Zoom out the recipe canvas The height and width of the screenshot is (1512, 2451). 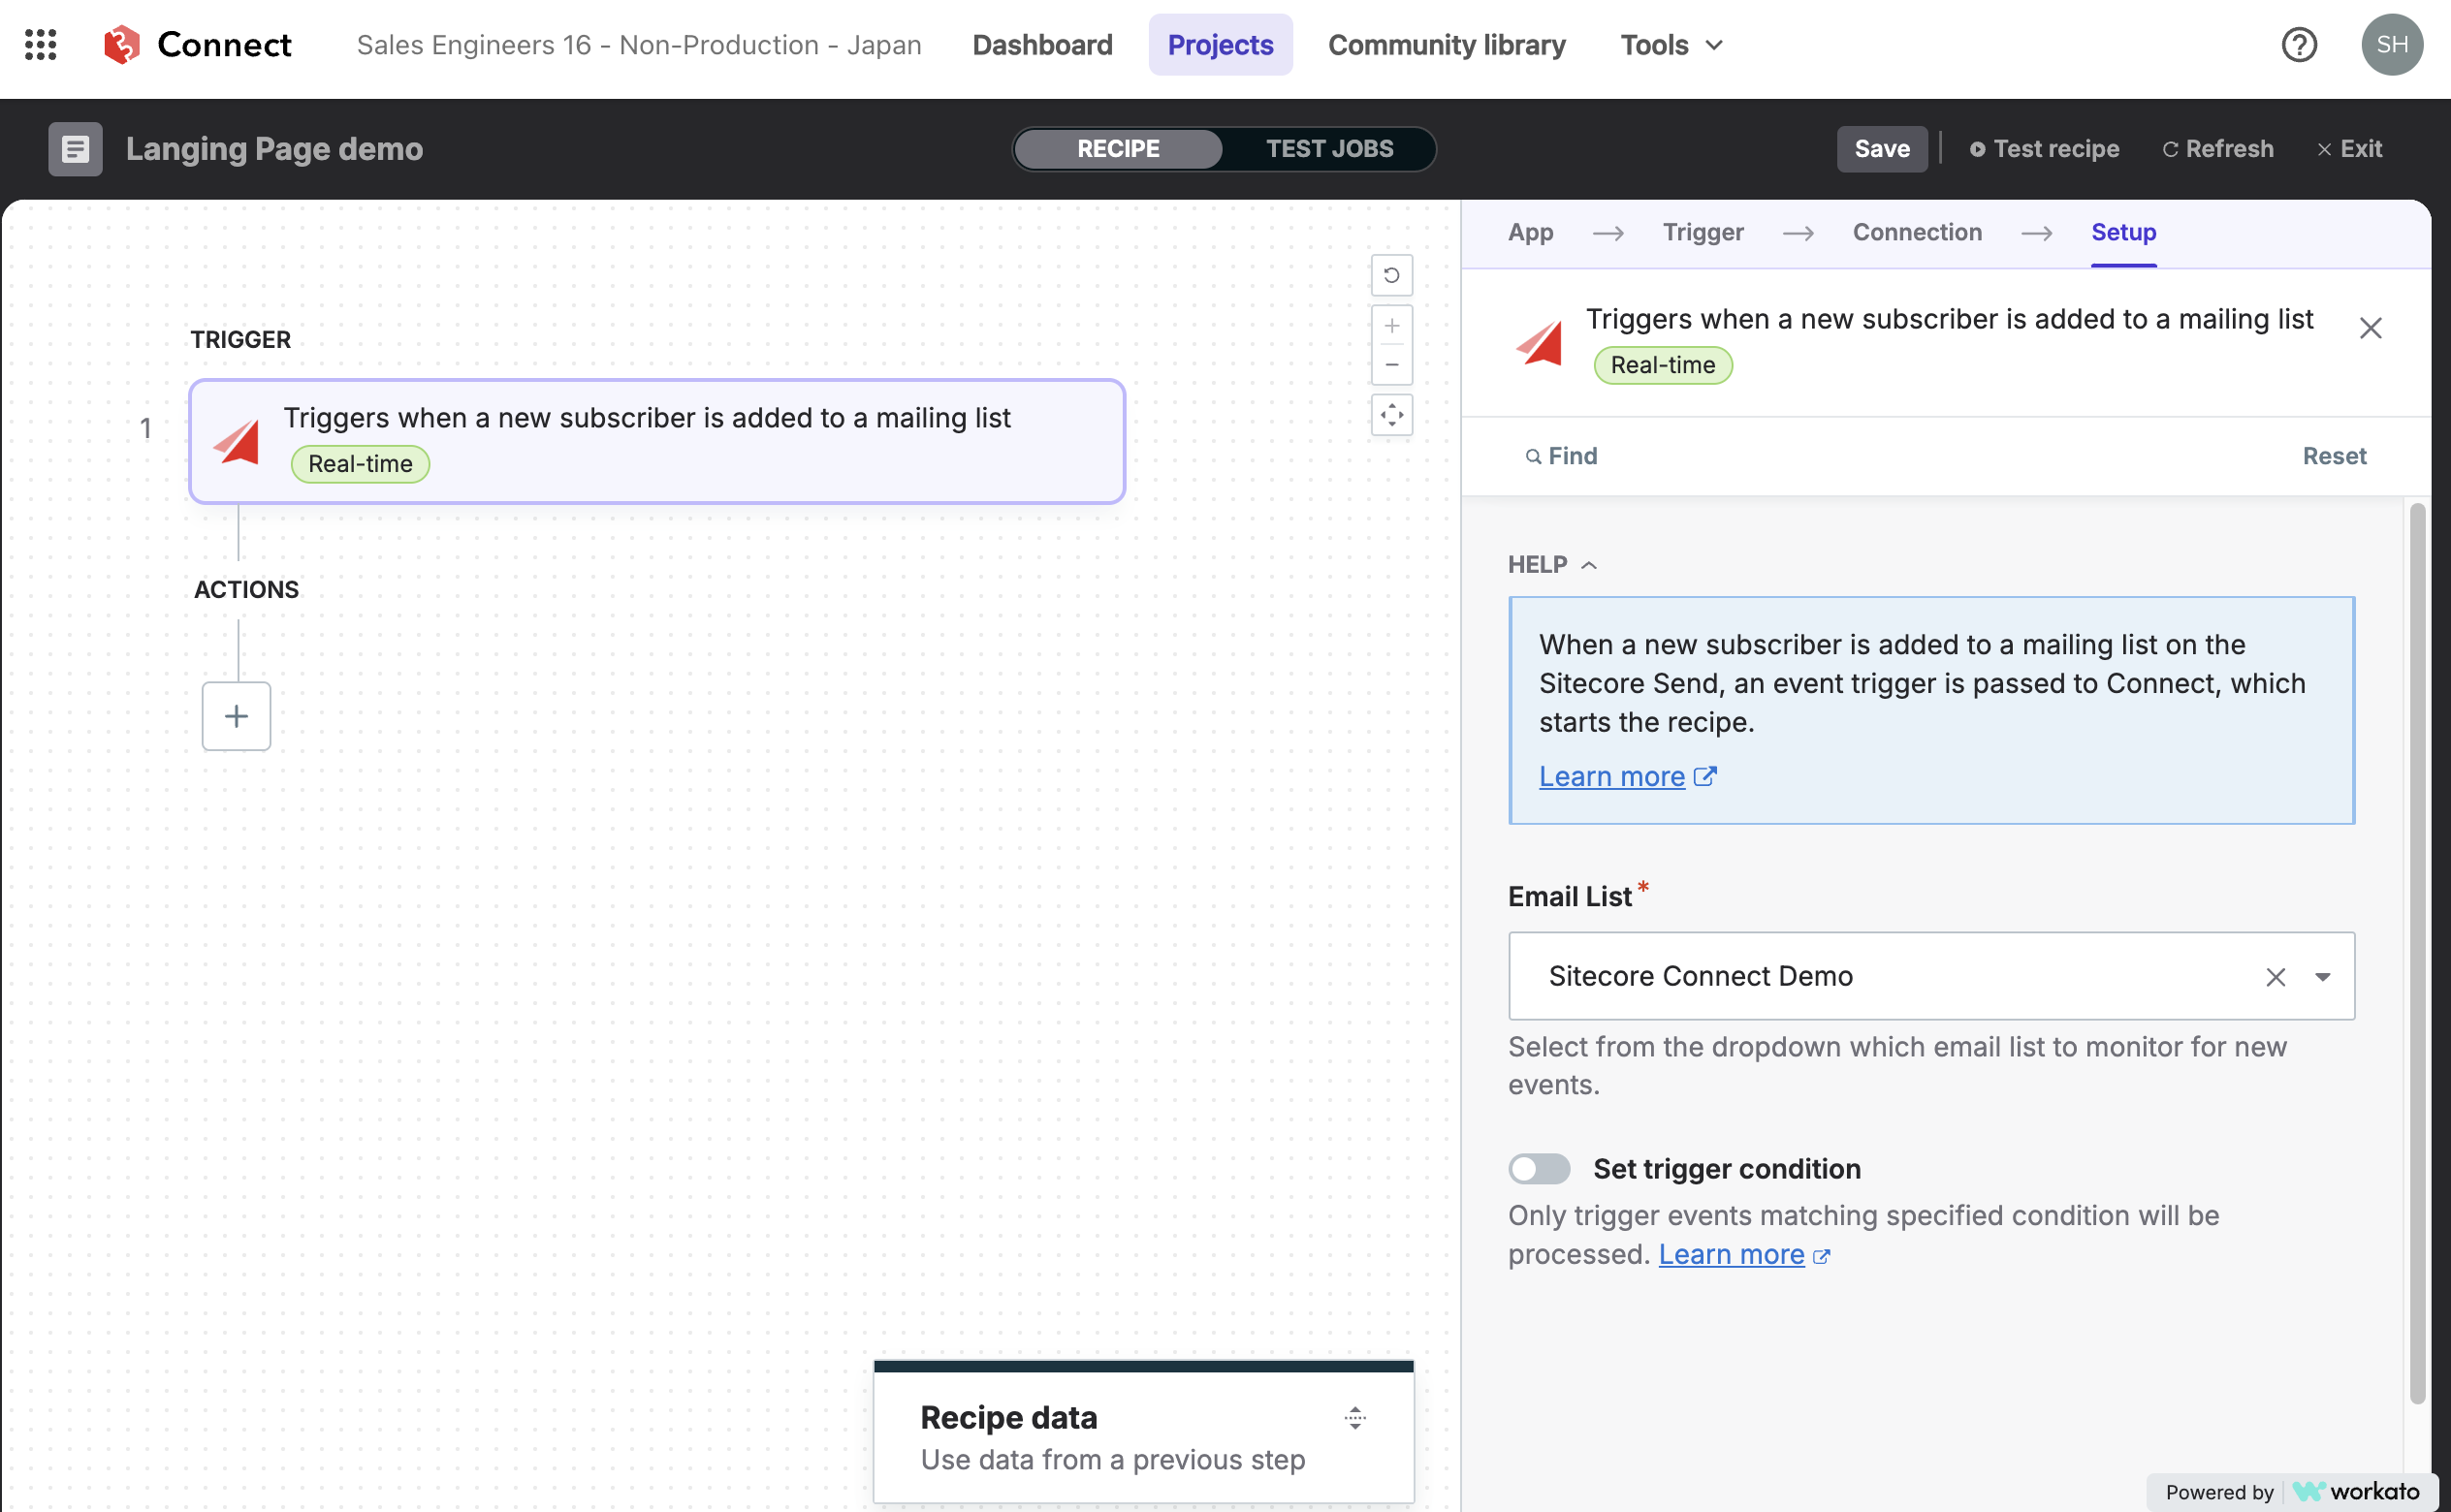coord(1391,365)
